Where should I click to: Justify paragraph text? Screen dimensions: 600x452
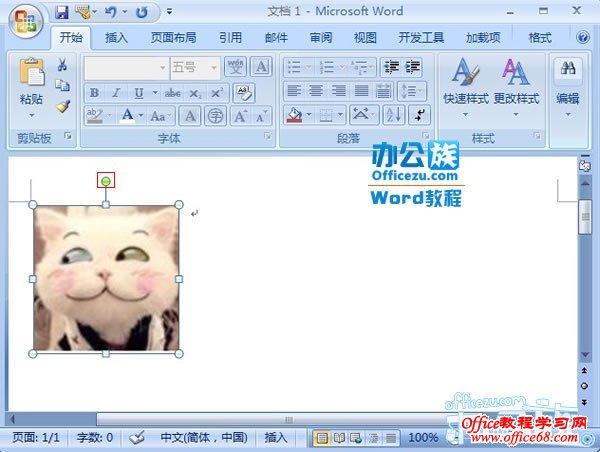click(x=361, y=91)
